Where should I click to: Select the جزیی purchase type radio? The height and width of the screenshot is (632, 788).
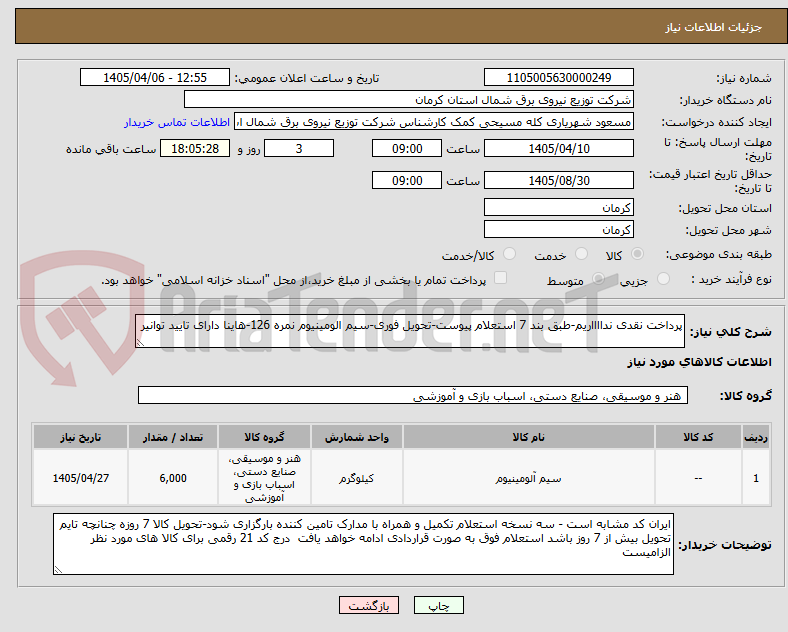pos(663,278)
